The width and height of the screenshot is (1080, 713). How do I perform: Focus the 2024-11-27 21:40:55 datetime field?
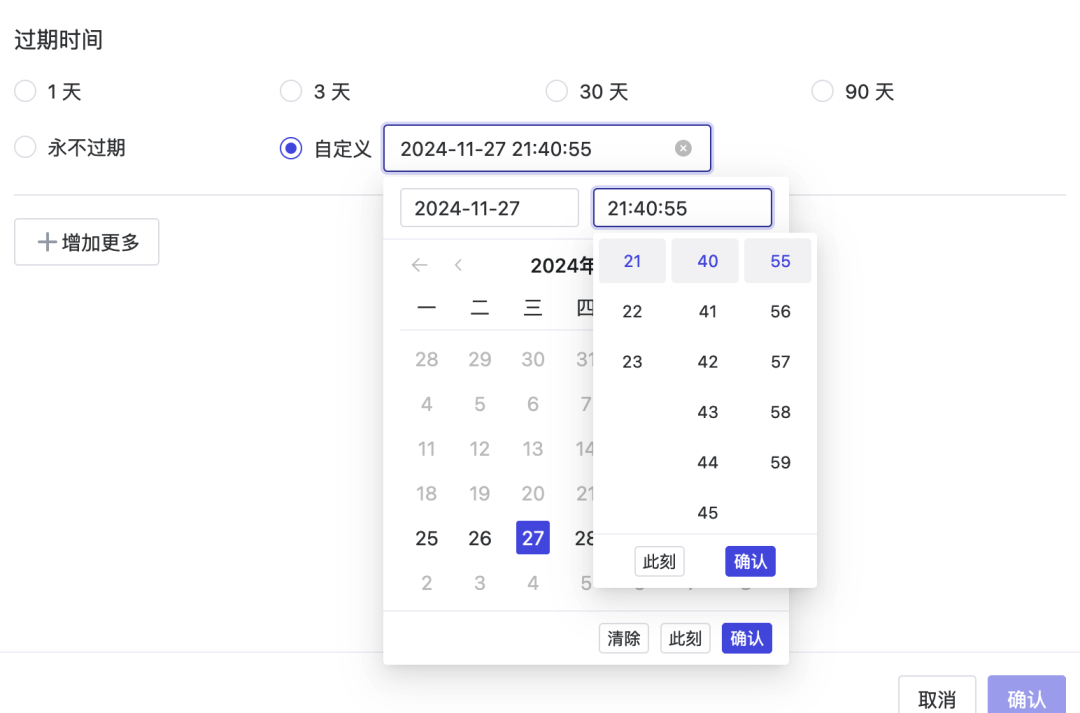pyautogui.click(x=547, y=148)
